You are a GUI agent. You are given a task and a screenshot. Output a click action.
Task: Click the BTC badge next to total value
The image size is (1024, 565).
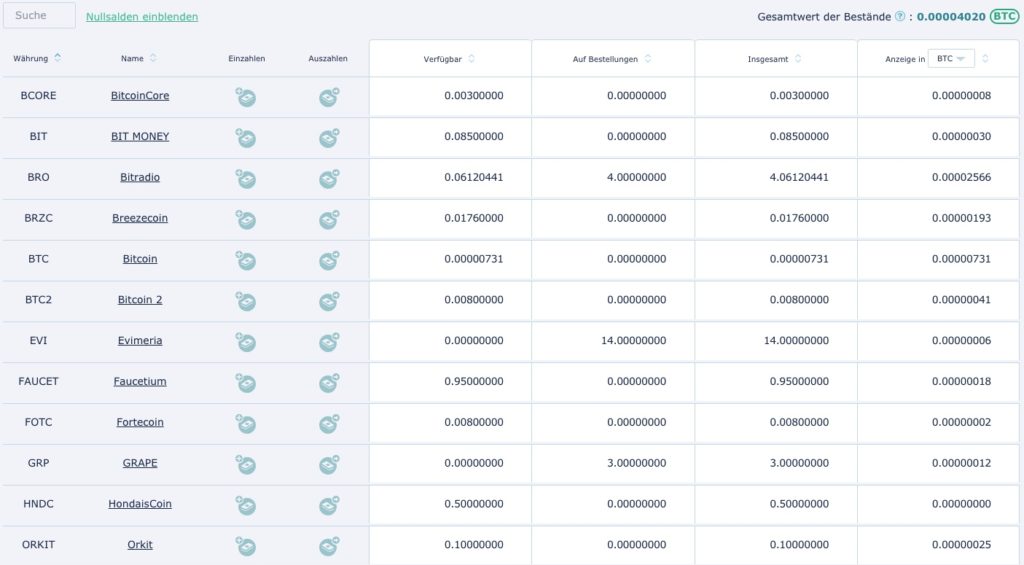(1004, 16)
